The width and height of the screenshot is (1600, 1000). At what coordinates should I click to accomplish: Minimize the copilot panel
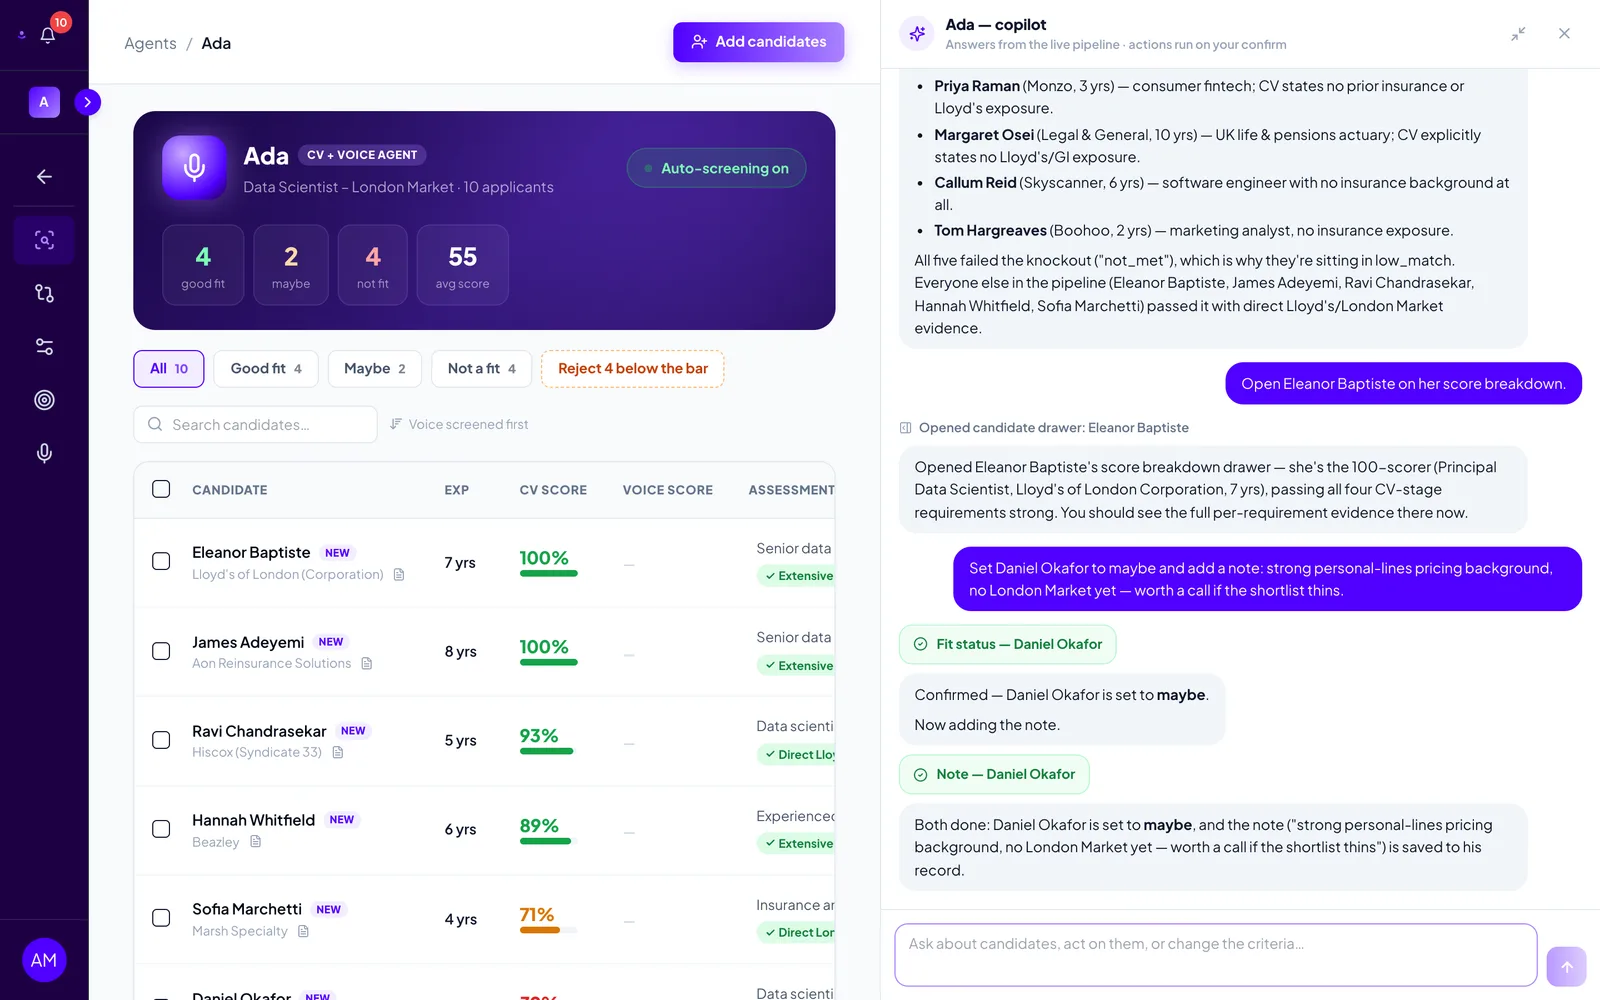pyautogui.click(x=1518, y=34)
